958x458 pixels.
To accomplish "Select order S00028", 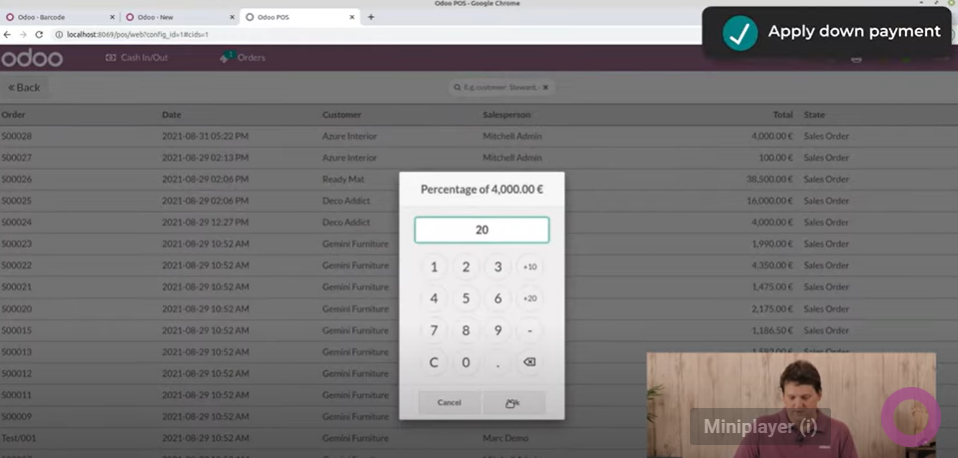I will [479, 136].
